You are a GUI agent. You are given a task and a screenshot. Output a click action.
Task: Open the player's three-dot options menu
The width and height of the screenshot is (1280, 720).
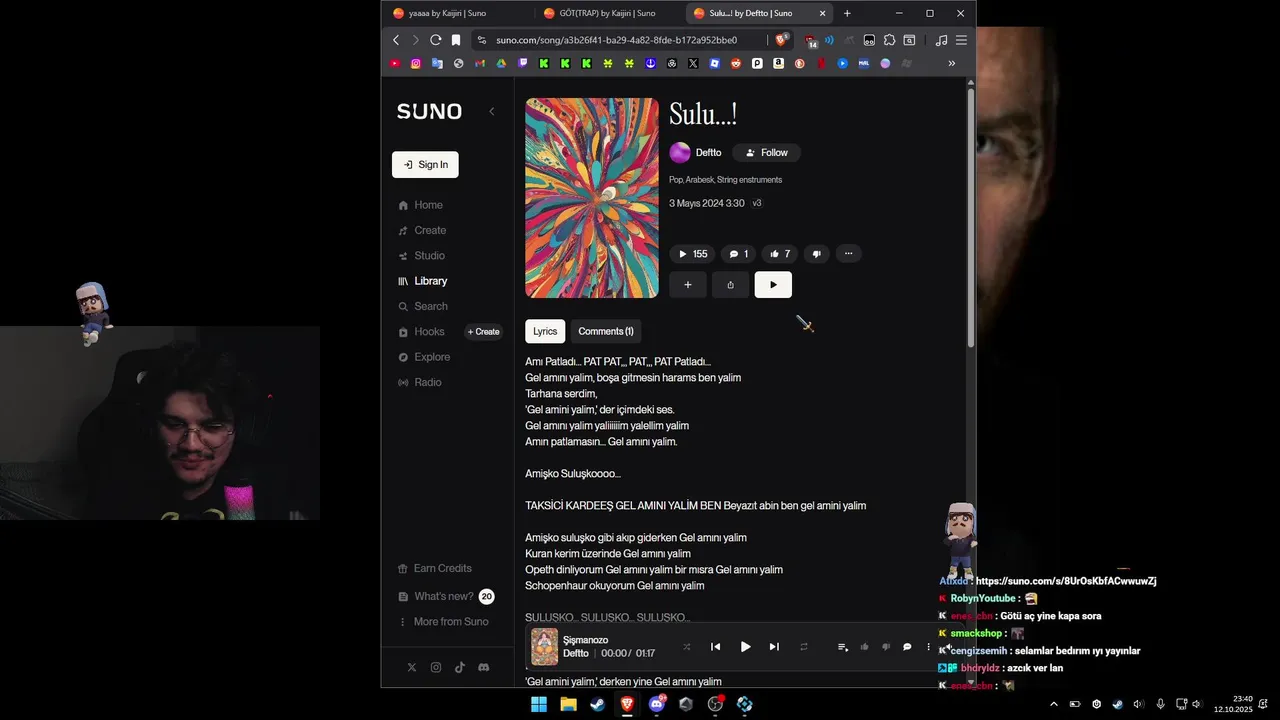coord(928,647)
